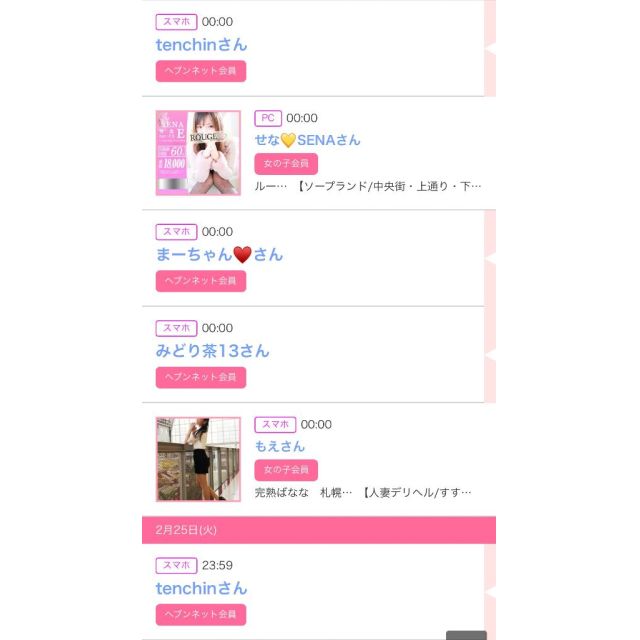Click ヘブンネット会員 badge under みどり茶13さん

tap(201, 377)
